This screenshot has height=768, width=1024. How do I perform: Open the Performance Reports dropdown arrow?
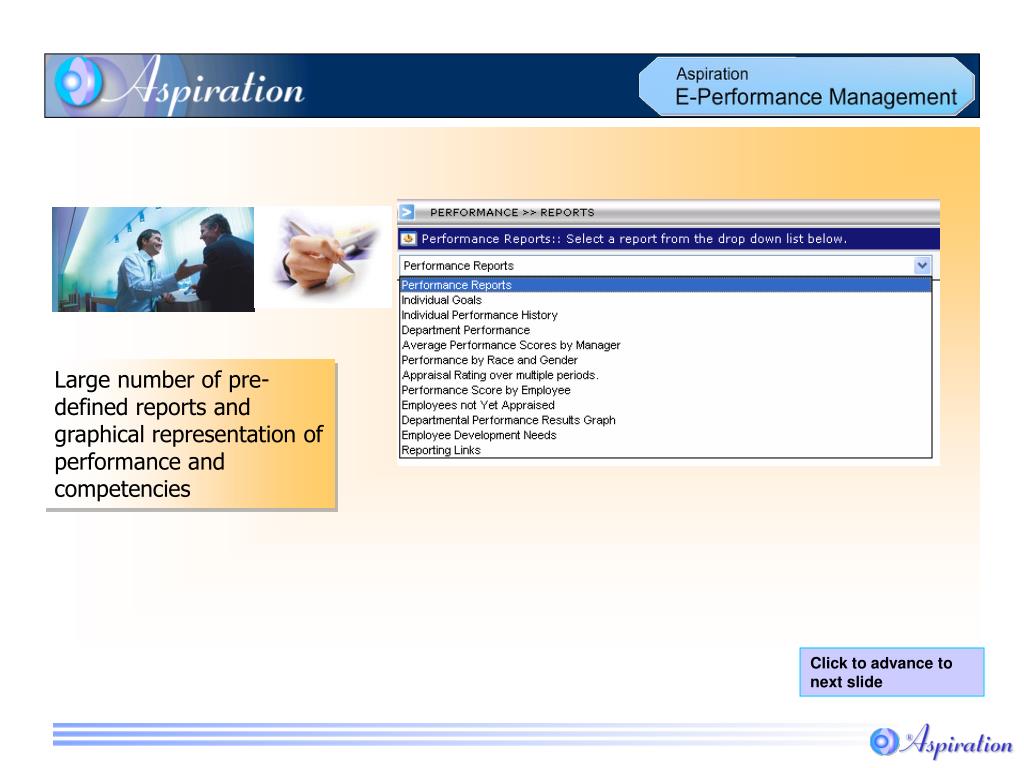pyautogui.click(x=921, y=266)
